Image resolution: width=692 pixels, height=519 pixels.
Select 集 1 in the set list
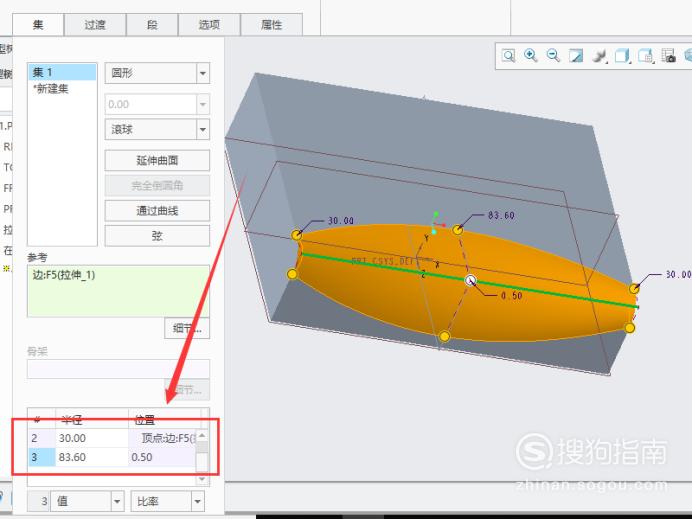click(62, 72)
